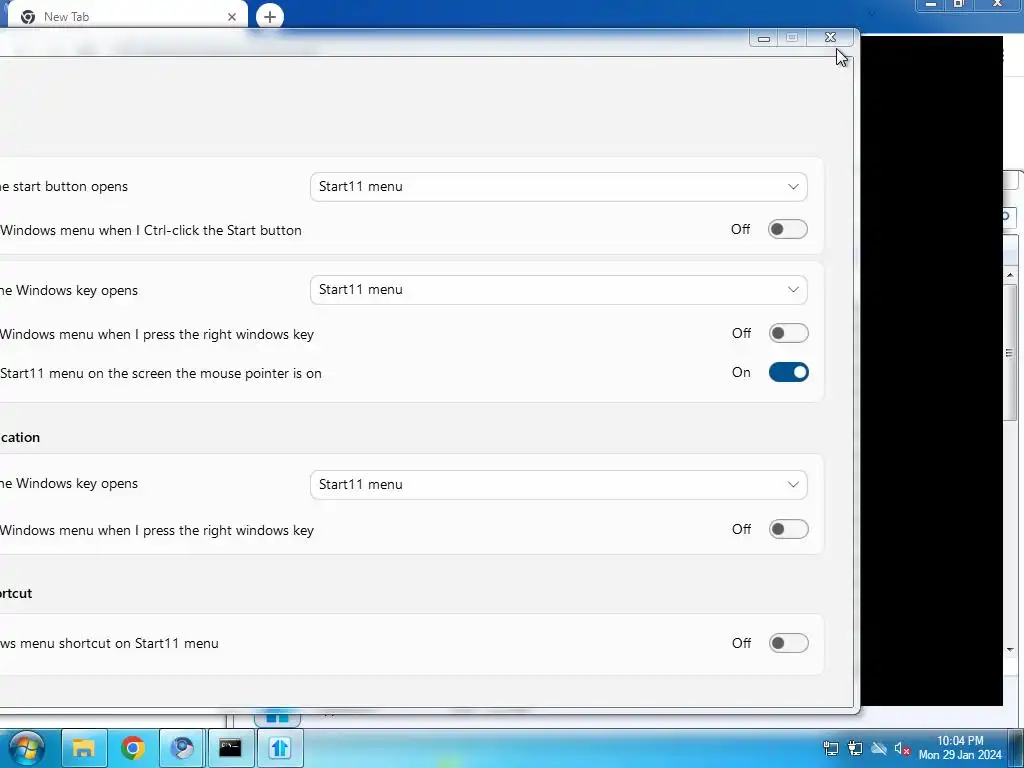Enable the menu shortcut on Start11 menu toggle
Image resolution: width=1024 pixels, height=768 pixels.
(x=788, y=643)
